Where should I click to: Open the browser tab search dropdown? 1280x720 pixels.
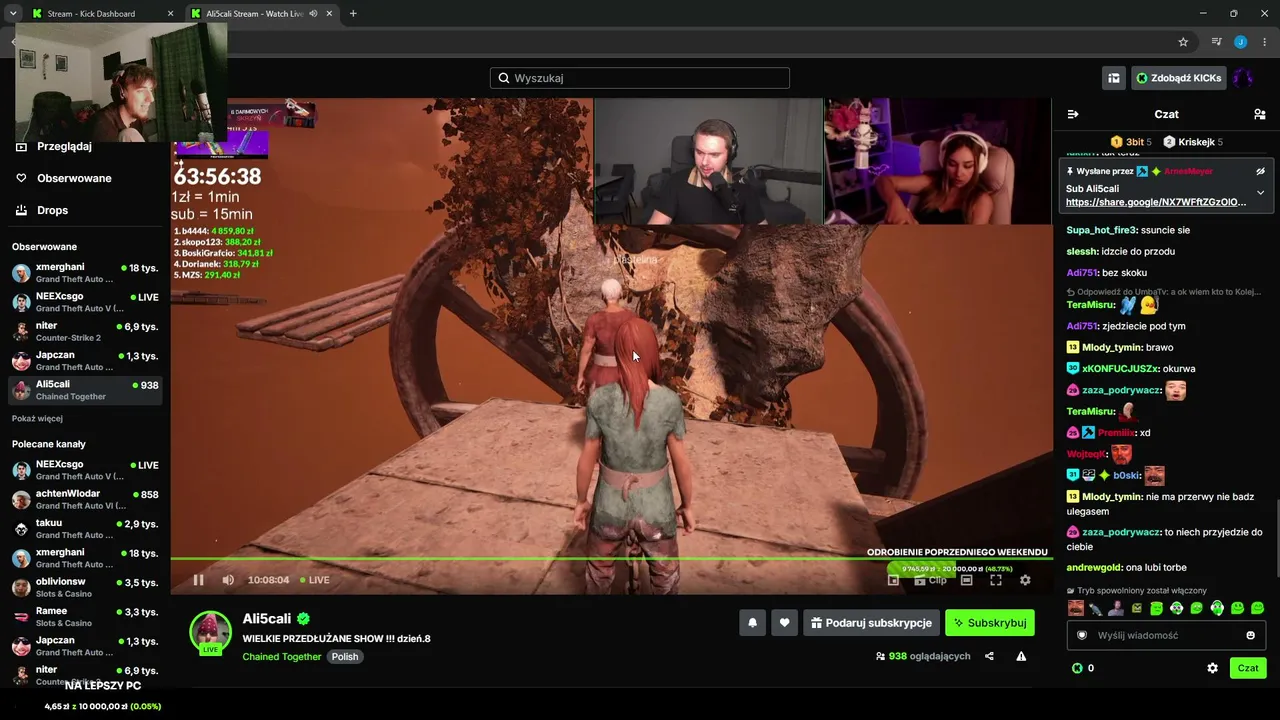pyautogui.click(x=13, y=14)
